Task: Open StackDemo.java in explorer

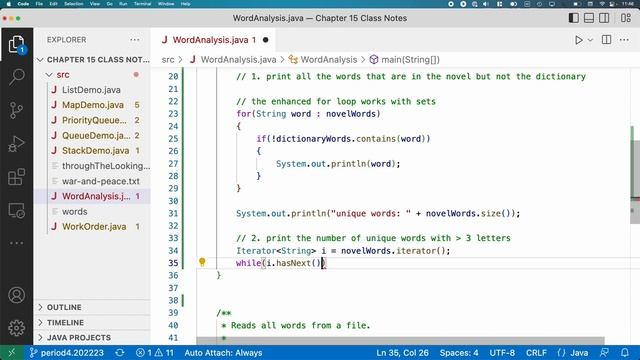Action: pyautogui.click(x=93, y=151)
